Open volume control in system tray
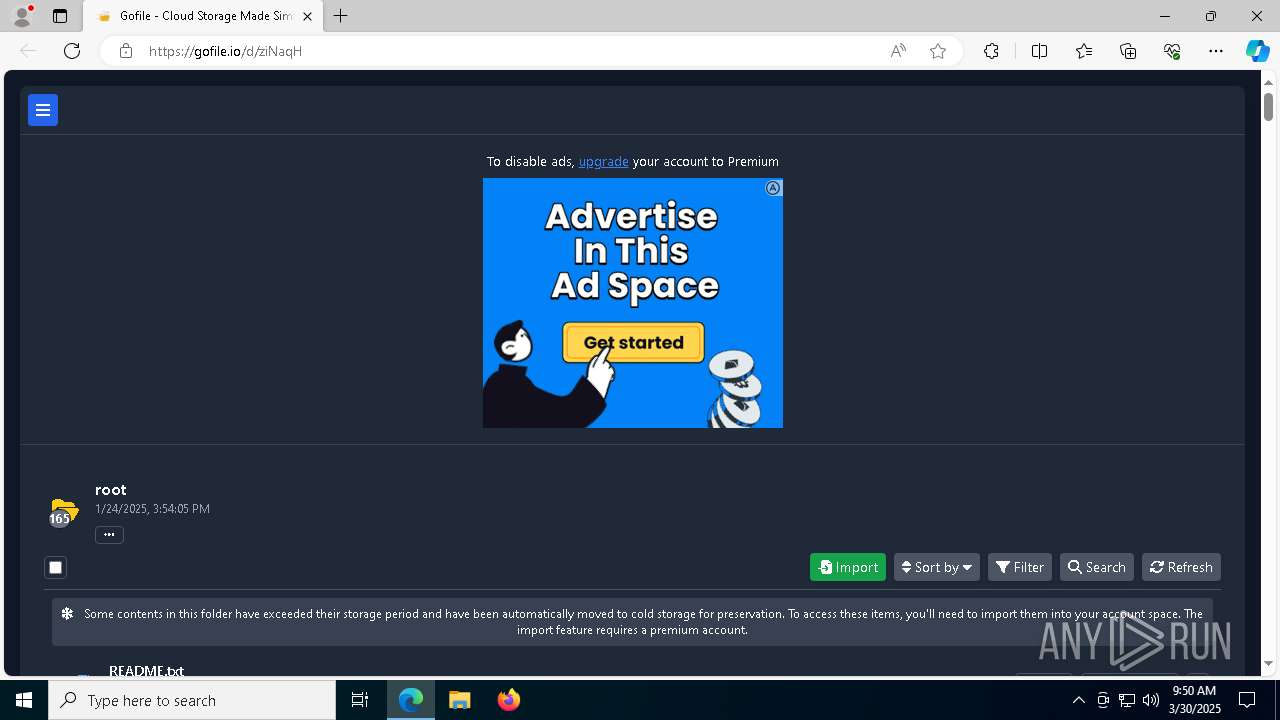Viewport: 1280px width, 720px height. coord(1150,700)
